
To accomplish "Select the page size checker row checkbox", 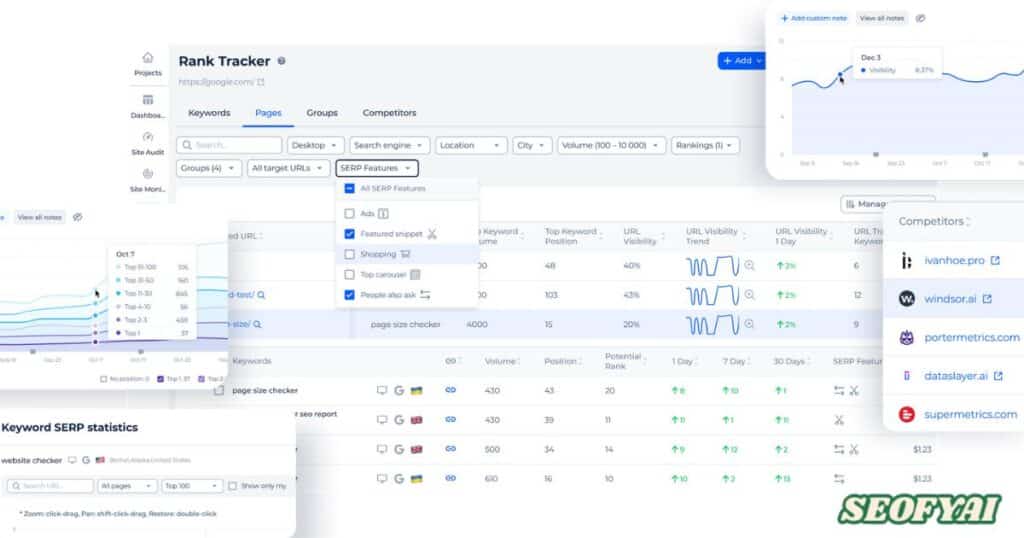I will tap(219, 390).
